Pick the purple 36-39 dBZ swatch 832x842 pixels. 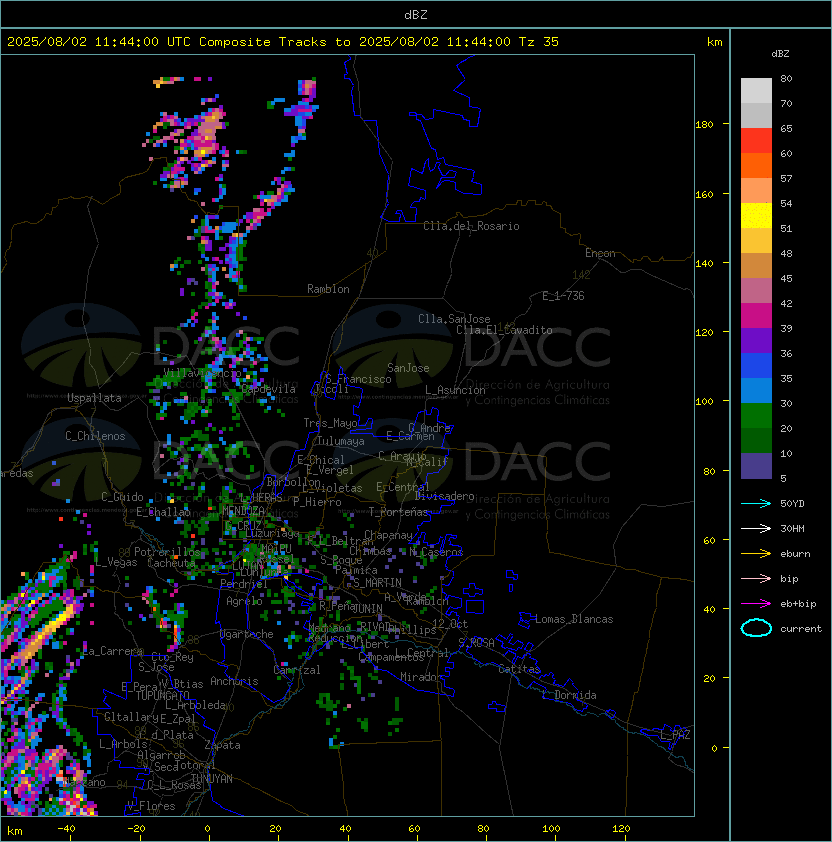coord(756,340)
